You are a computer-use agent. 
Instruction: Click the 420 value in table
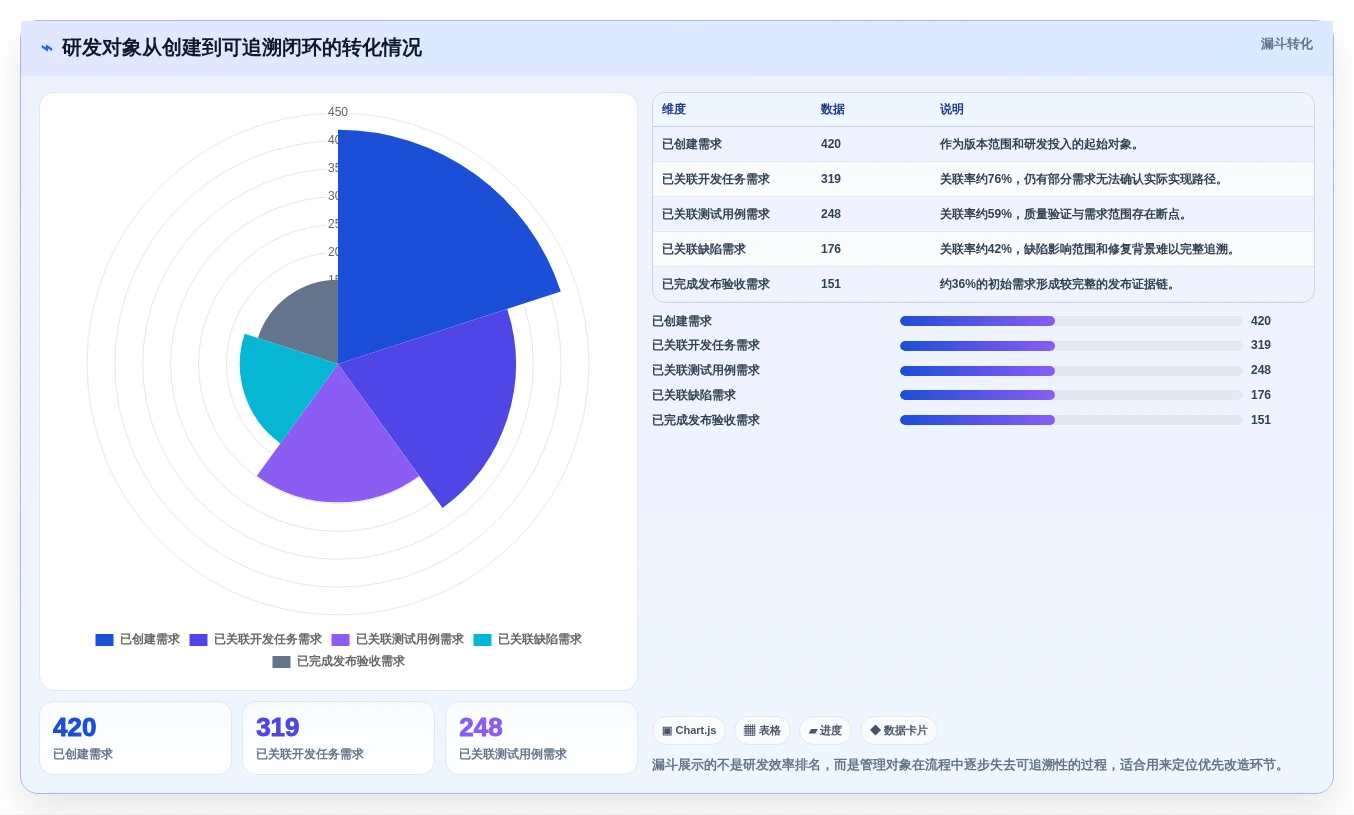(831, 144)
